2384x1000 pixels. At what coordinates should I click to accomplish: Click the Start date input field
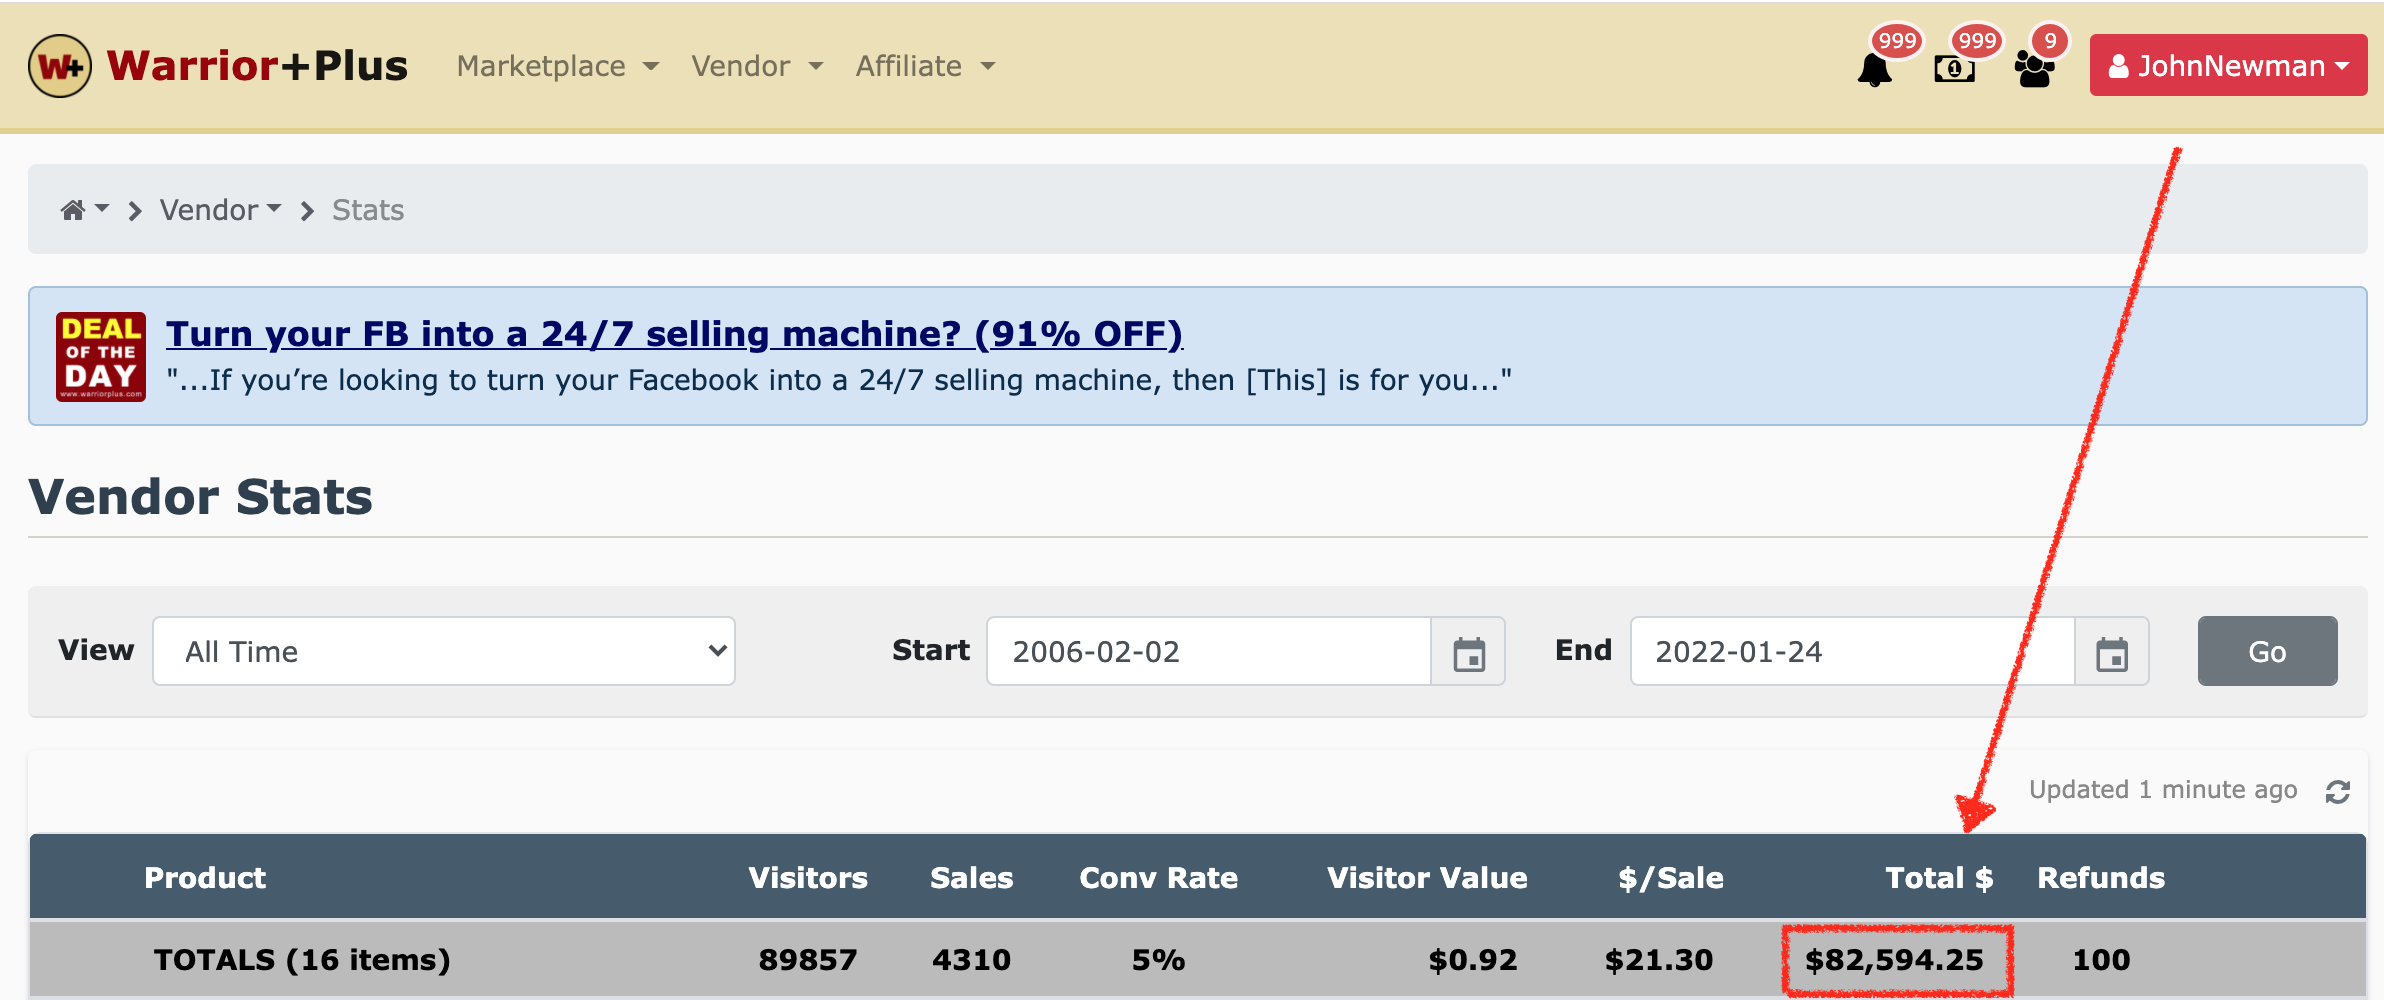coord(1208,652)
